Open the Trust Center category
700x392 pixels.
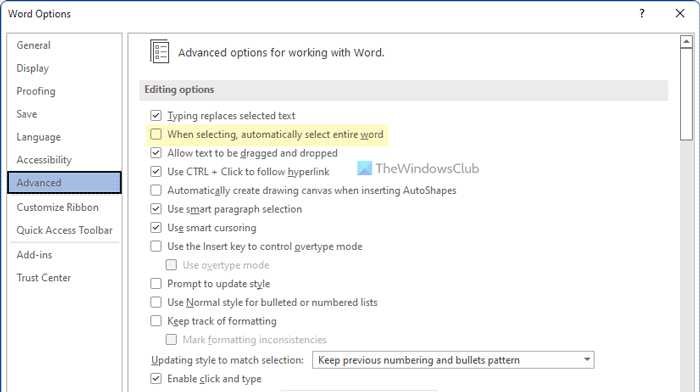click(x=44, y=278)
